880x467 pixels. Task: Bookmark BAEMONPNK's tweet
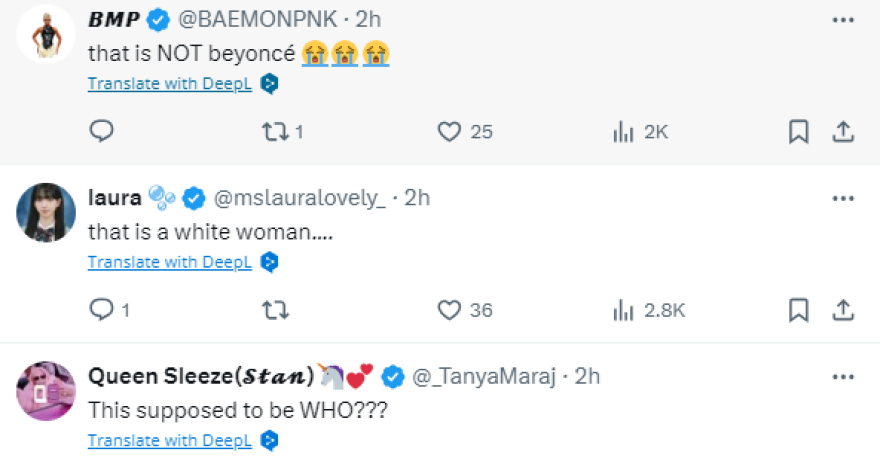click(798, 131)
